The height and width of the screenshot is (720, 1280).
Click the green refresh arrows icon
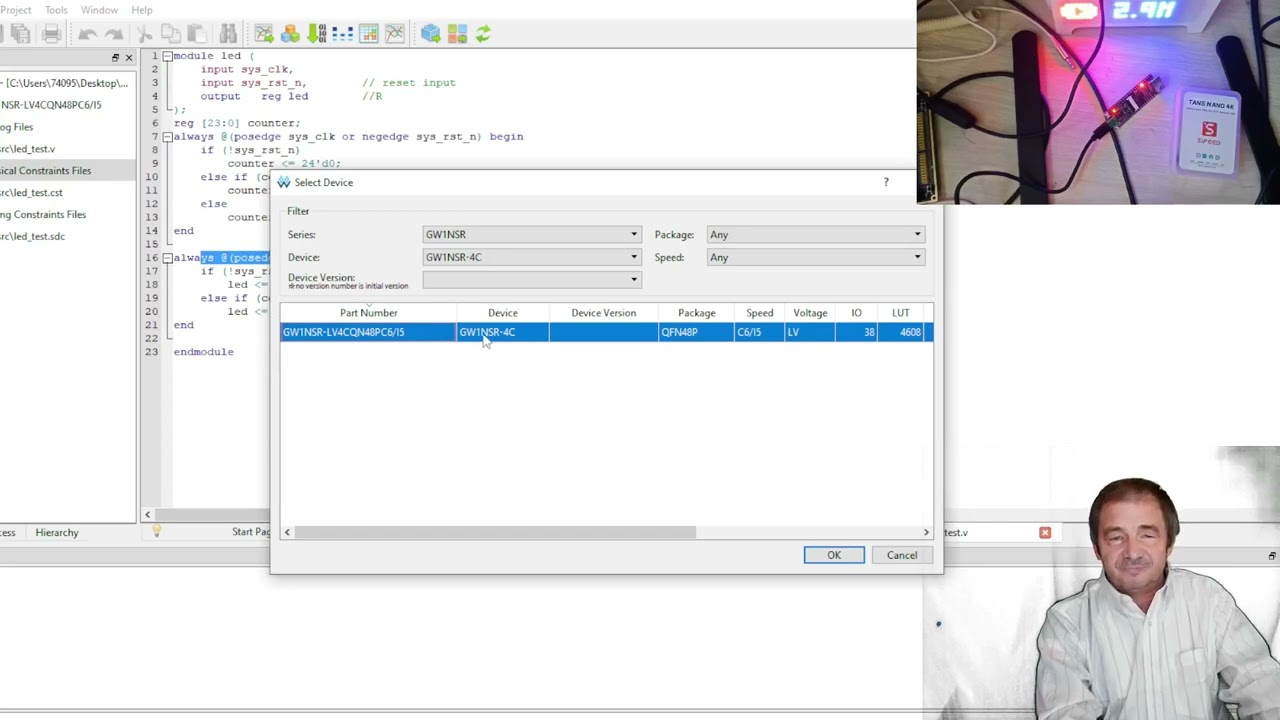pyautogui.click(x=482, y=34)
